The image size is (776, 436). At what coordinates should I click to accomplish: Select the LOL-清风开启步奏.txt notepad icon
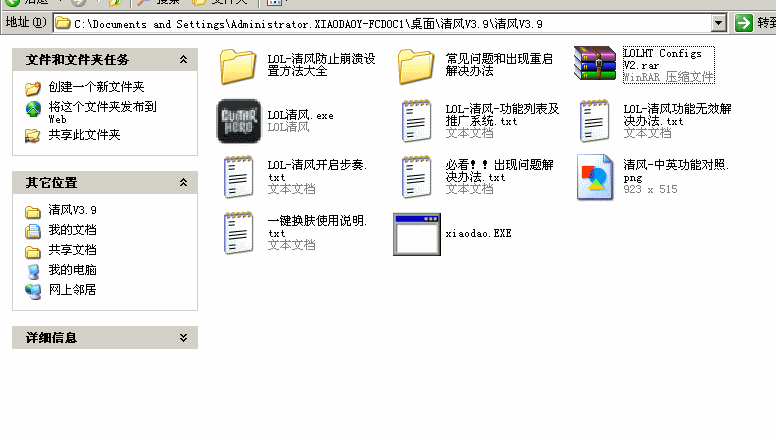(239, 177)
